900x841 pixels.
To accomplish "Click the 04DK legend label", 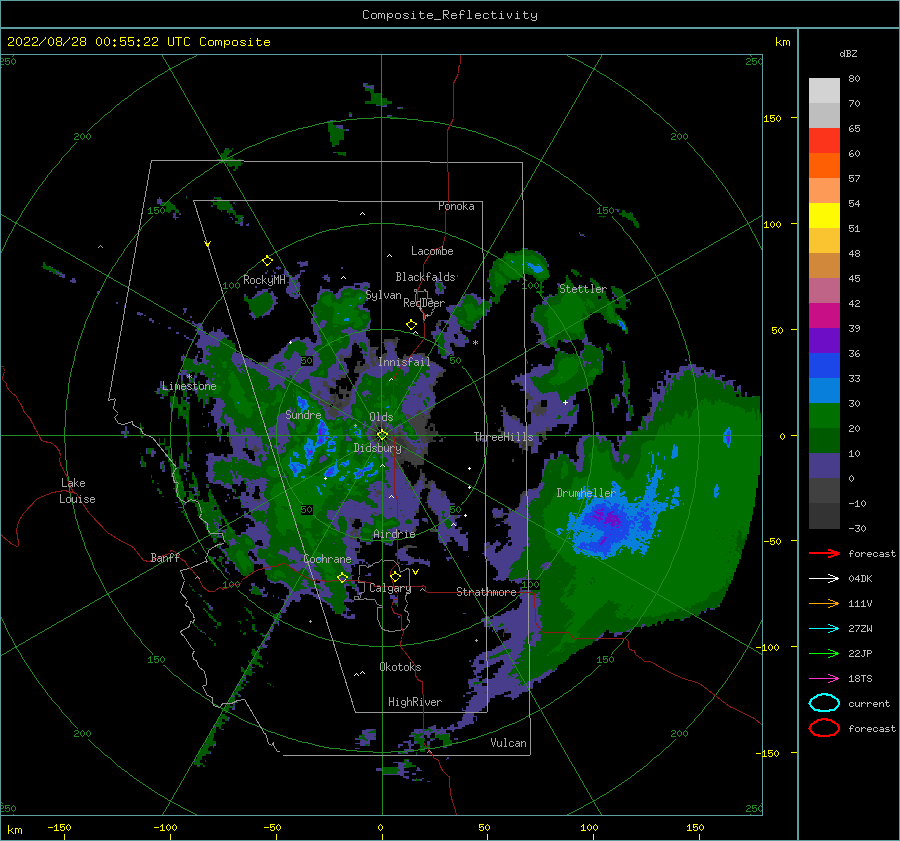I will (860, 579).
